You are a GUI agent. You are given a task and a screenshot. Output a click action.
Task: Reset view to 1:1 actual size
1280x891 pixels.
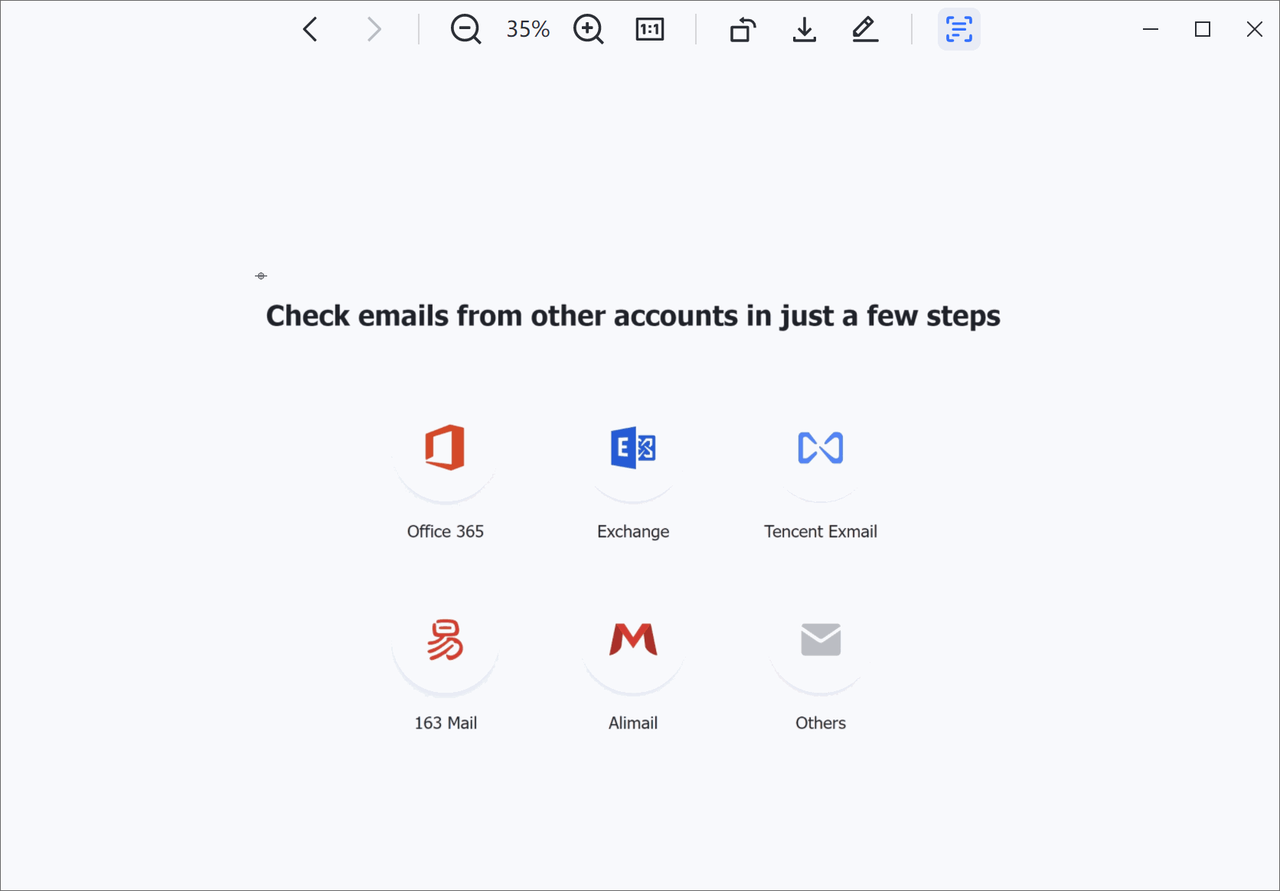click(650, 30)
